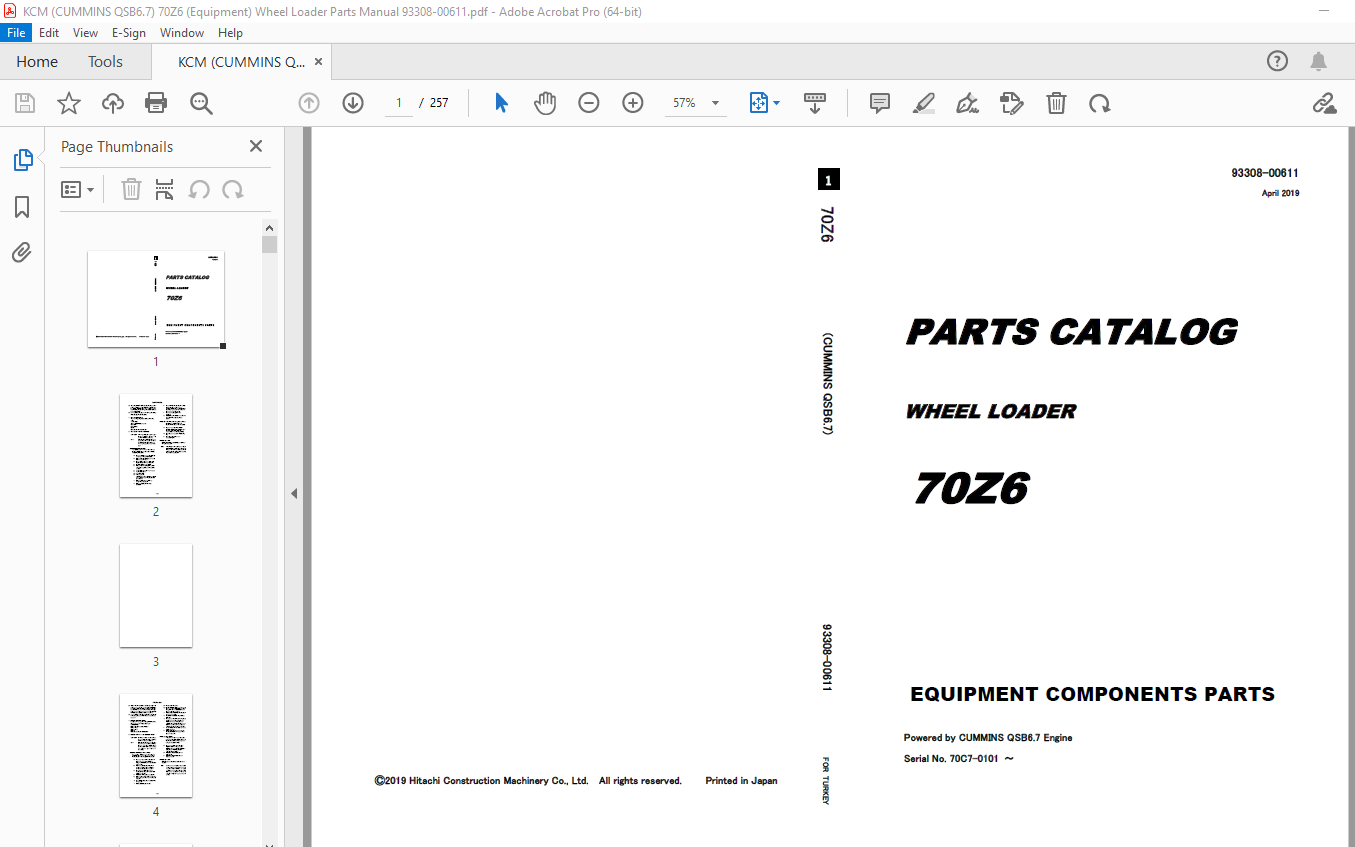
Task: Show Page Thumbnails sidebar icon
Action: [x=22, y=159]
